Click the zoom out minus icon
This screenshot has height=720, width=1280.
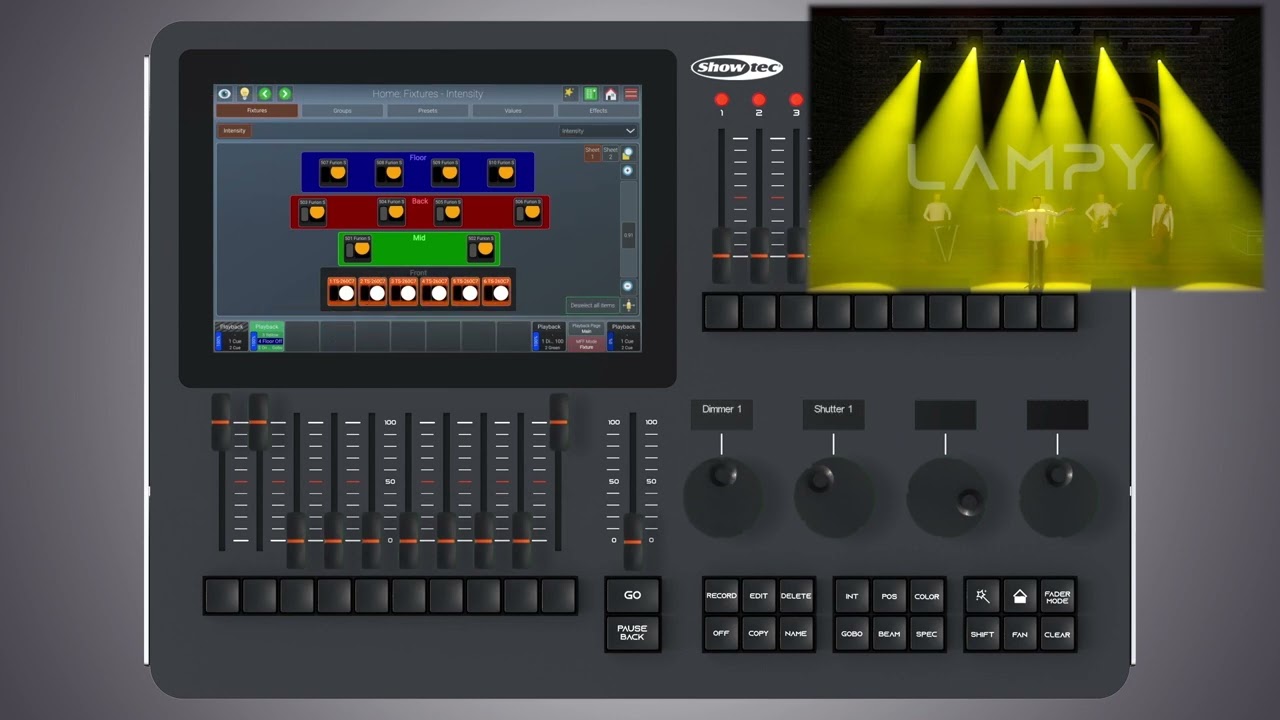[x=628, y=286]
